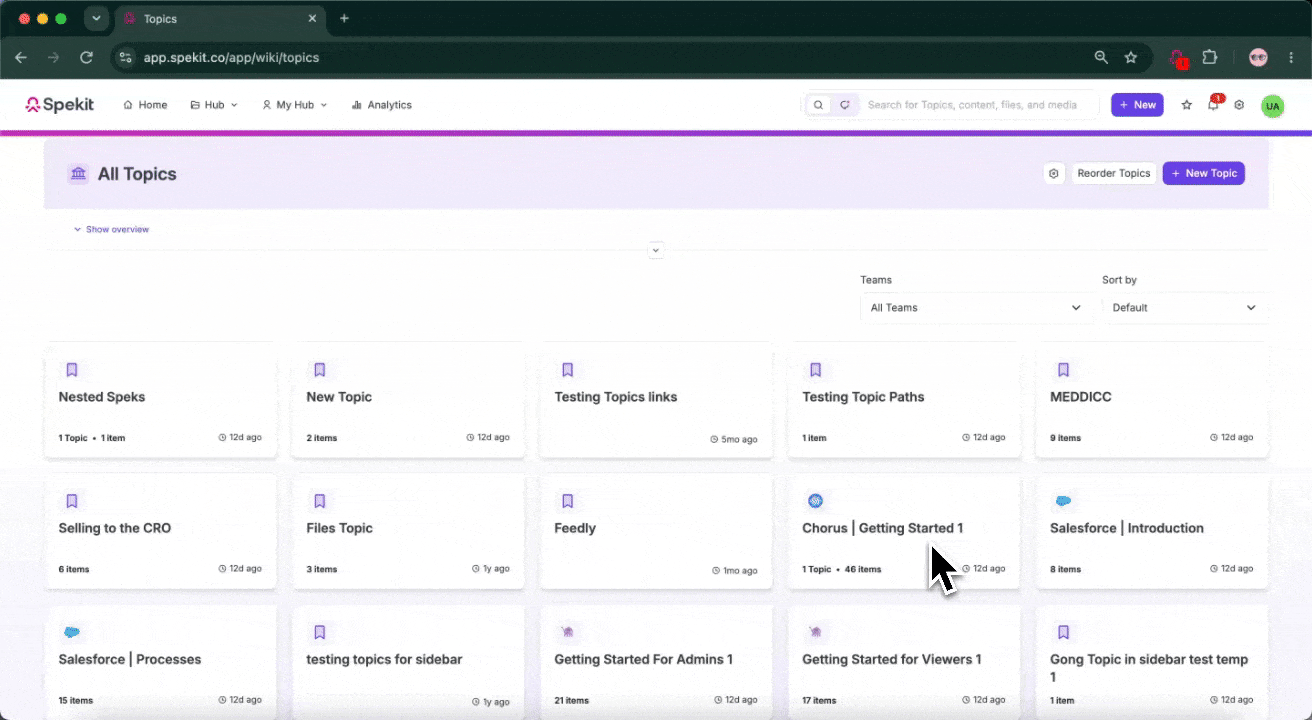Click '9 items' on MEDDICC card

click(x=1066, y=439)
